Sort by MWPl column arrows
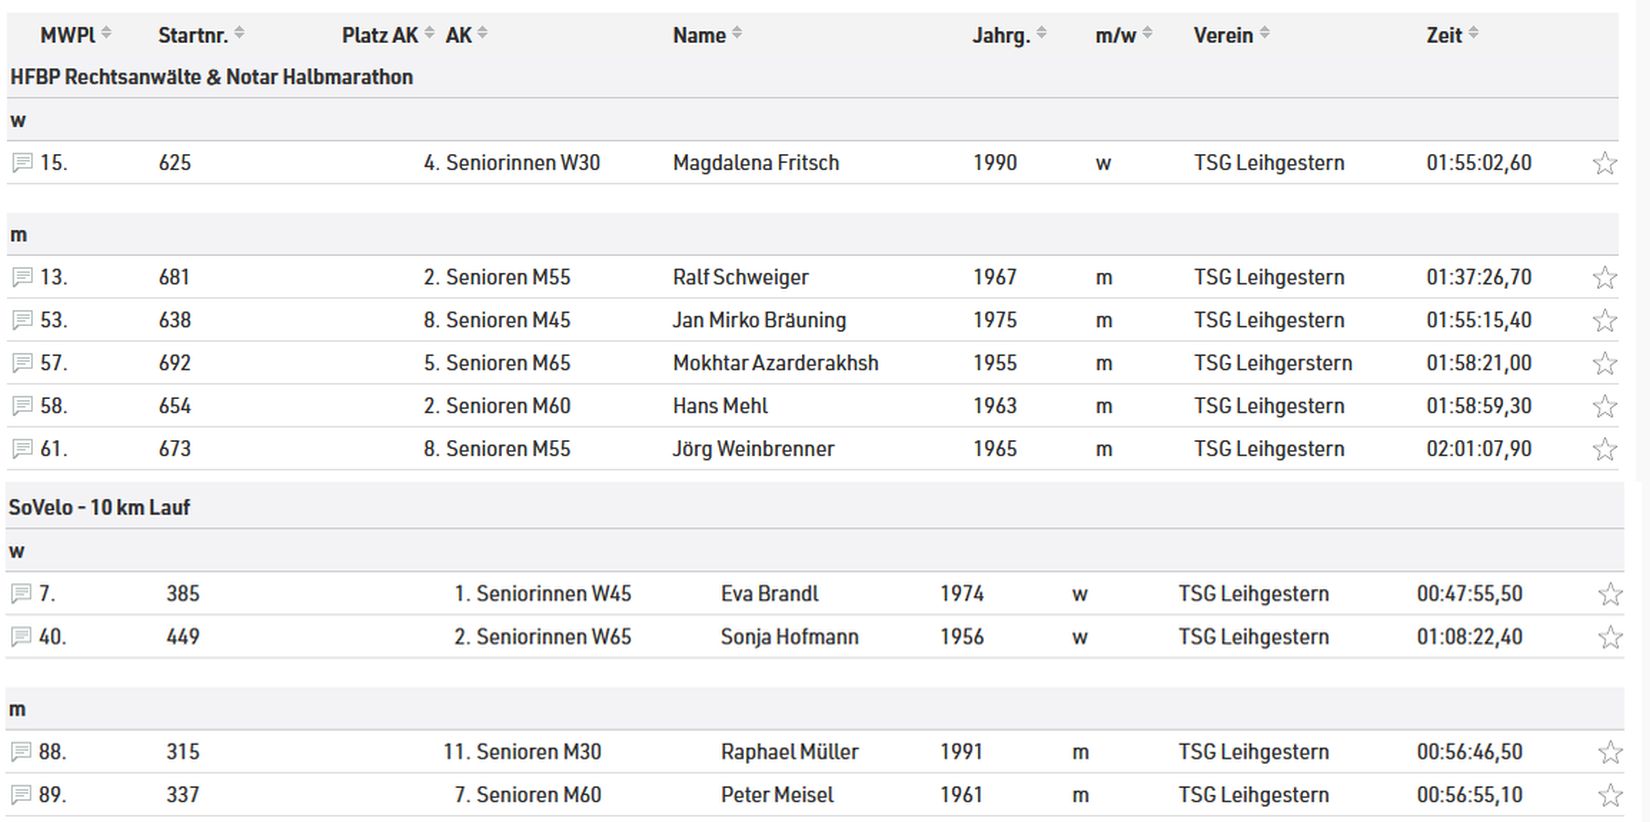The image size is (1650, 822). click(x=106, y=34)
